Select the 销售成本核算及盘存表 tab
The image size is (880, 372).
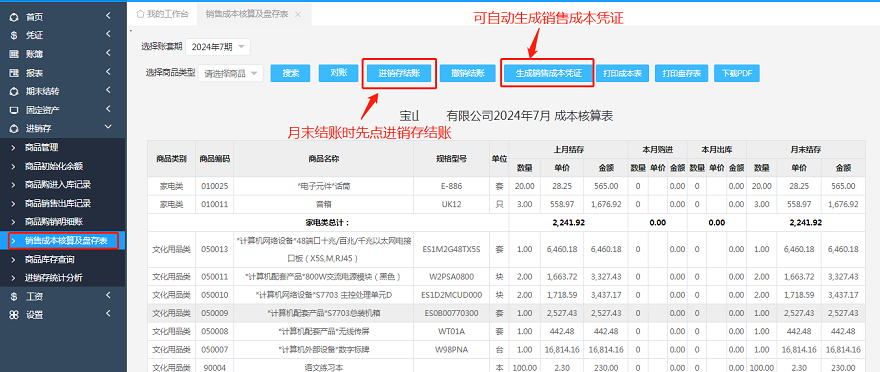pyautogui.click(x=254, y=14)
